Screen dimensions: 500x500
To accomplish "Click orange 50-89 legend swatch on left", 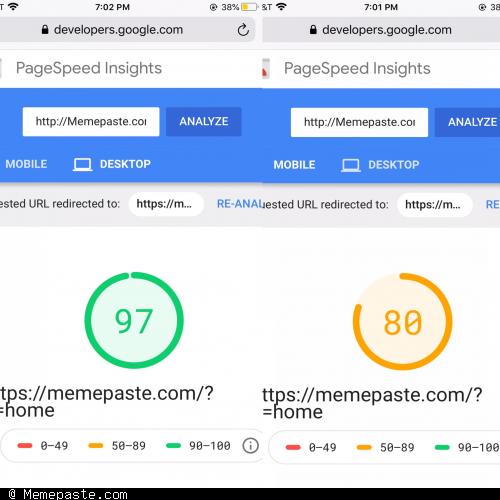I will [95, 446].
